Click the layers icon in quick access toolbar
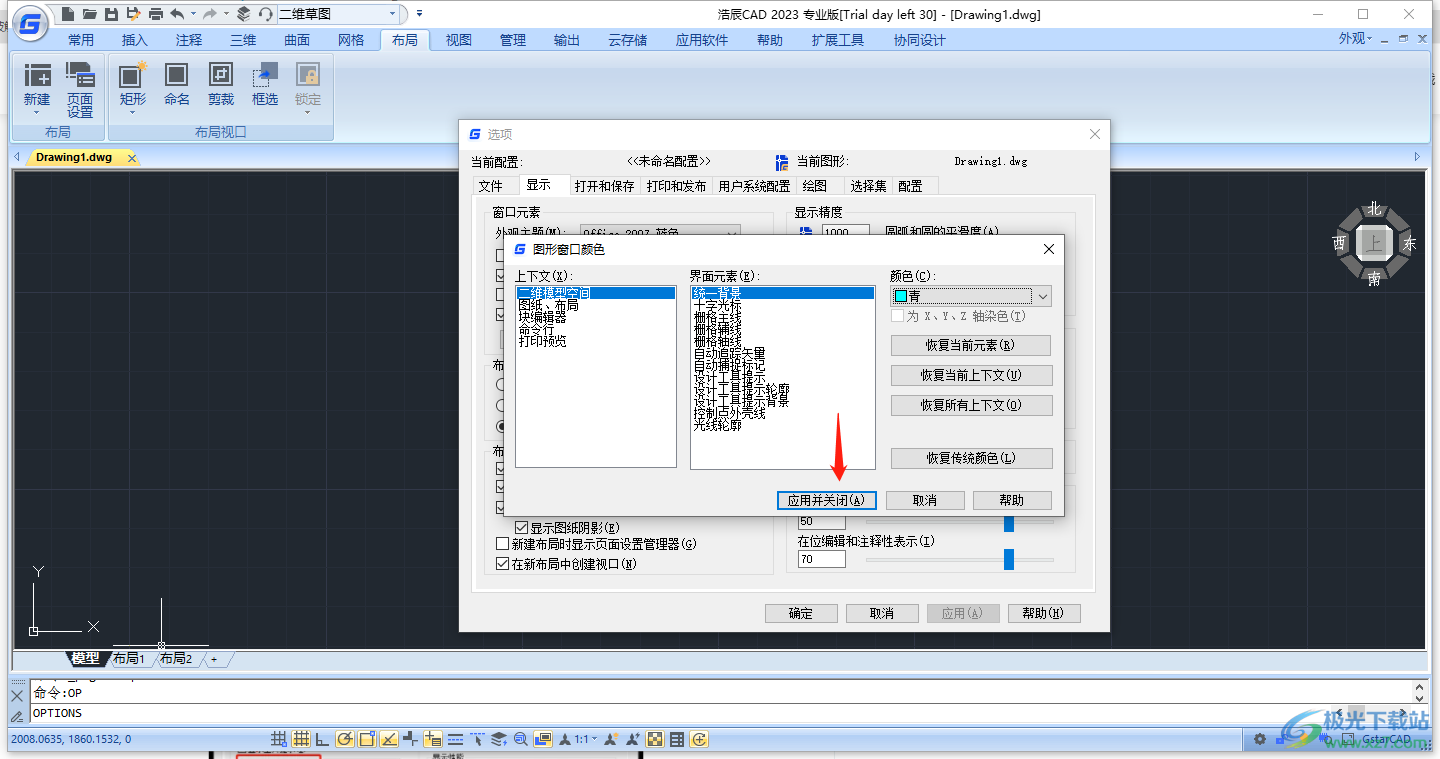Viewport: 1440px width, 759px height. pos(243,14)
